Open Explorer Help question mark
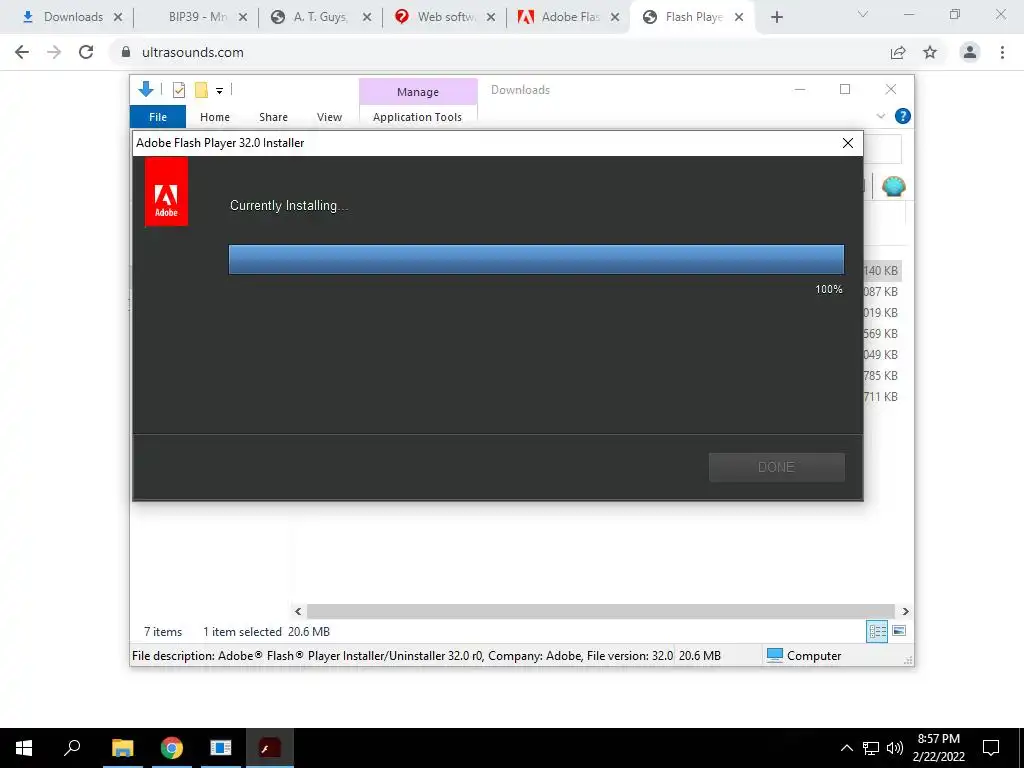Screen dimensions: 1024x768 pyautogui.click(x=903, y=116)
